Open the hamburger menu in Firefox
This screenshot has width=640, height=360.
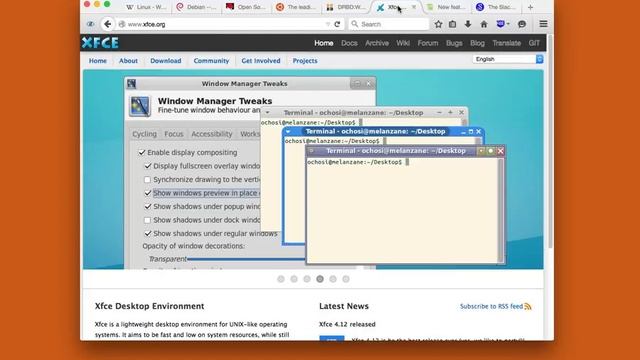click(543, 24)
